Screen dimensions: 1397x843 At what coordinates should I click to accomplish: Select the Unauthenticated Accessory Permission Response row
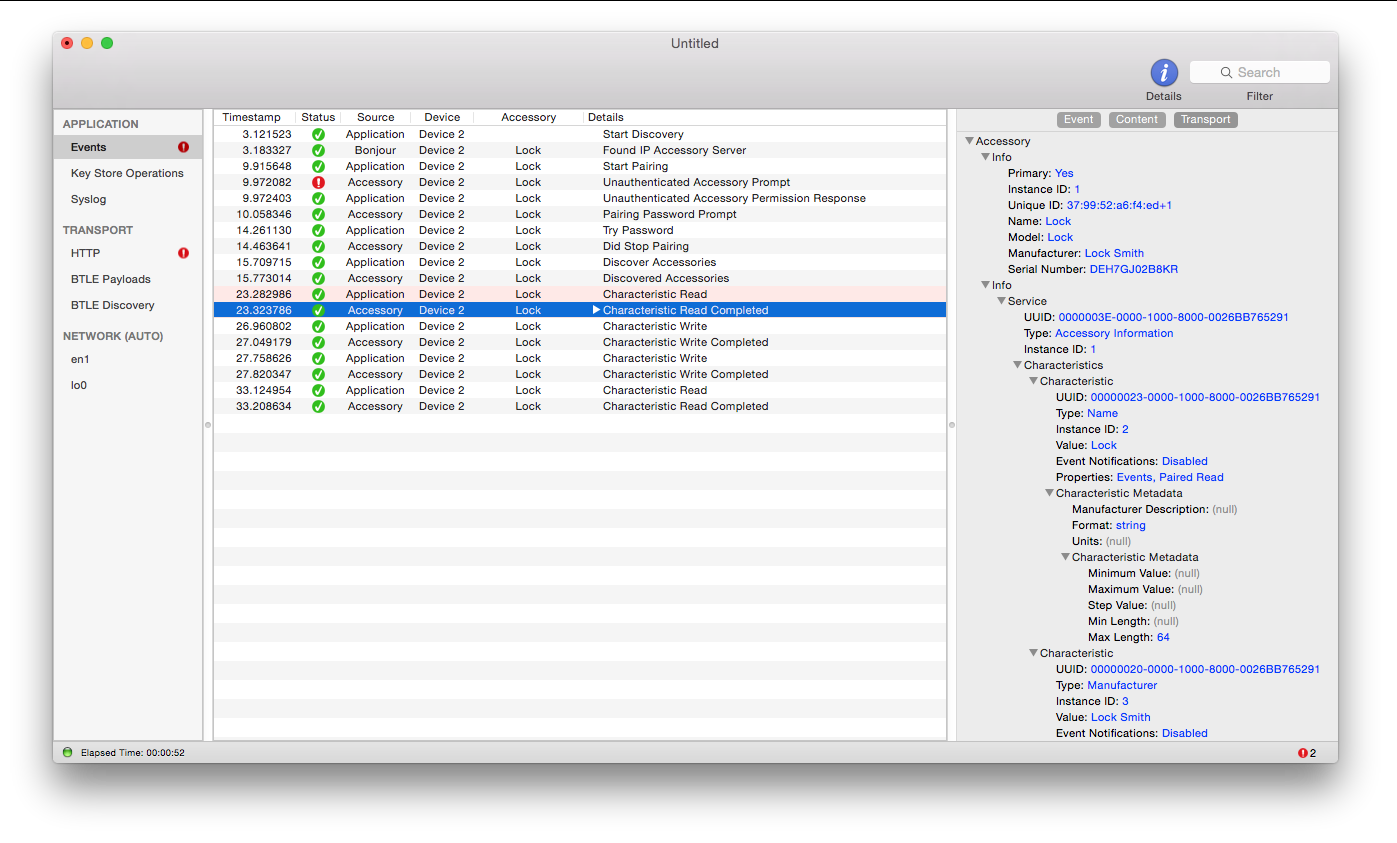click(x=580, y=198)
